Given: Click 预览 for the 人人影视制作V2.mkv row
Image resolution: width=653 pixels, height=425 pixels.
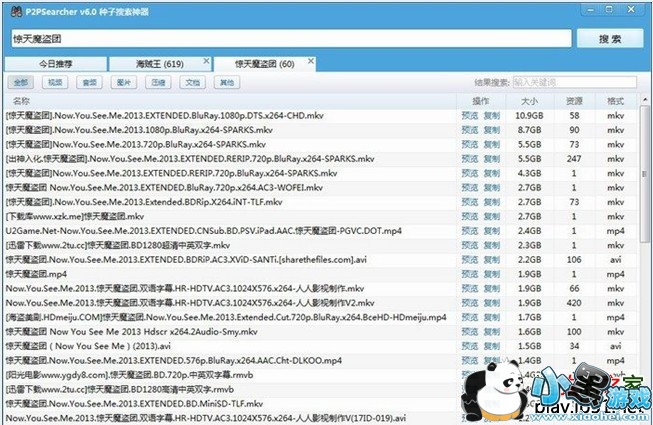Looking at the screenshot, I should pyautogui.click(x=470, y=303).
